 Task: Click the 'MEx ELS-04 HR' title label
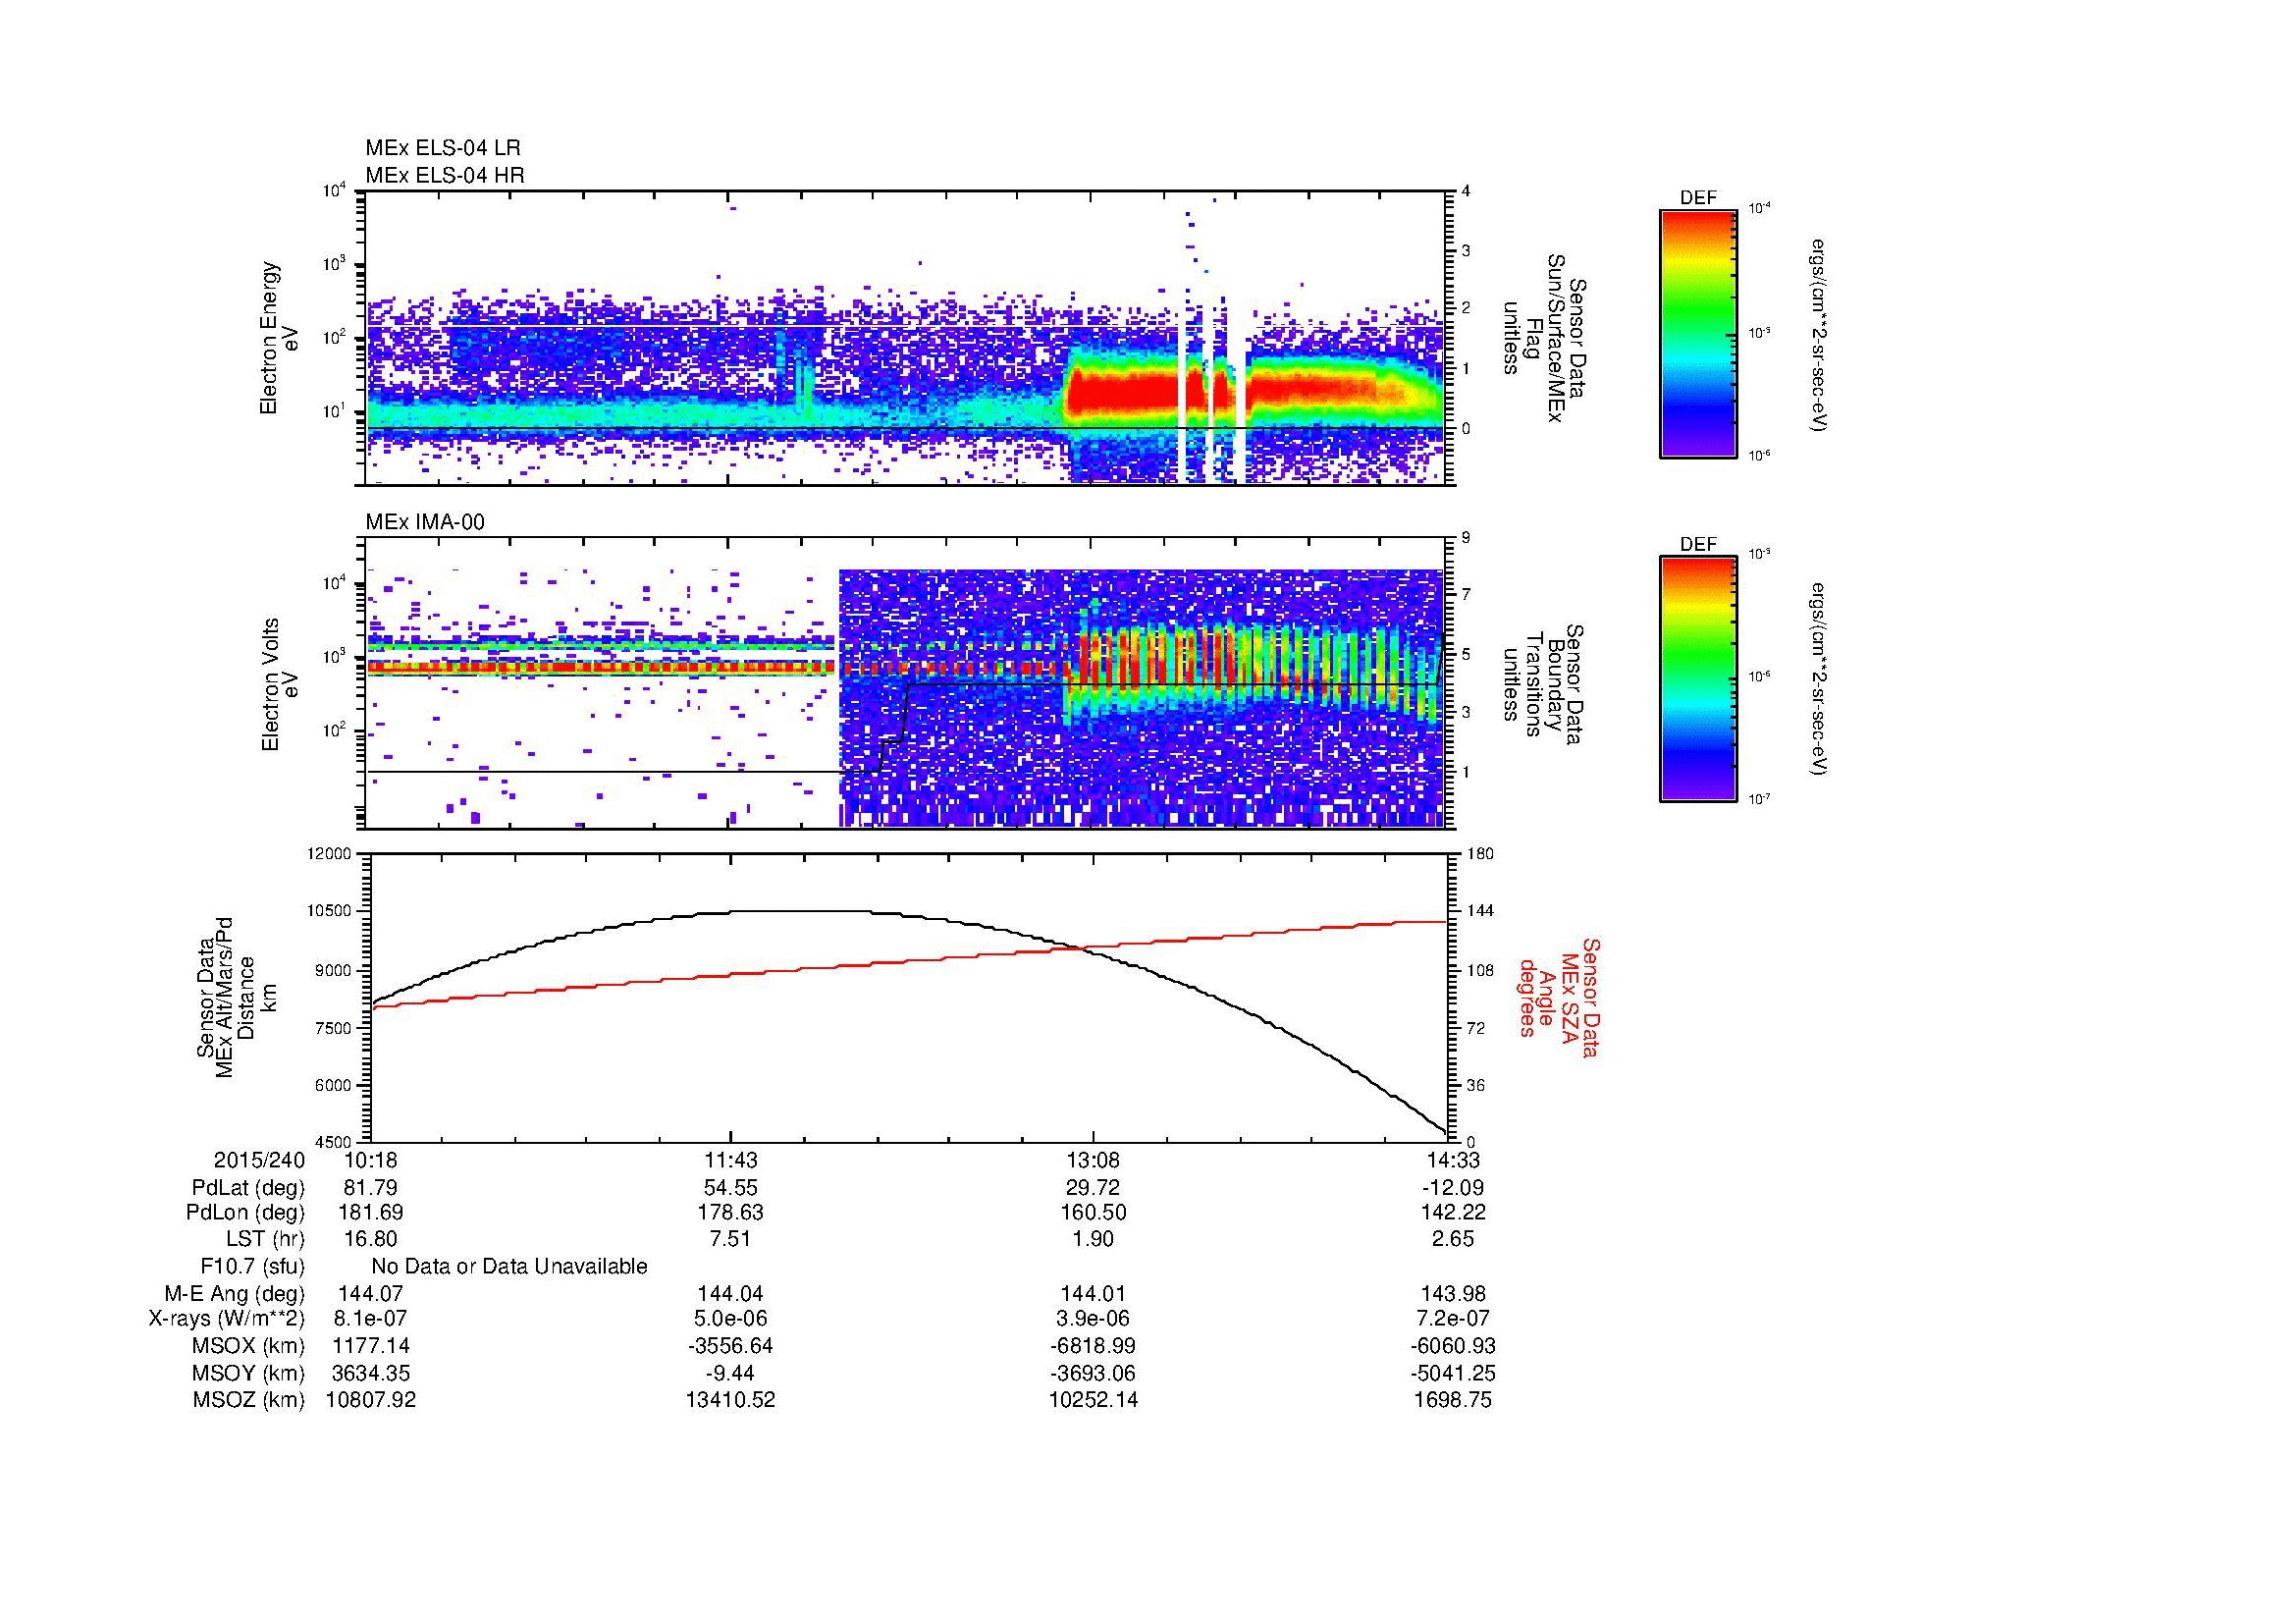point(444,175)
